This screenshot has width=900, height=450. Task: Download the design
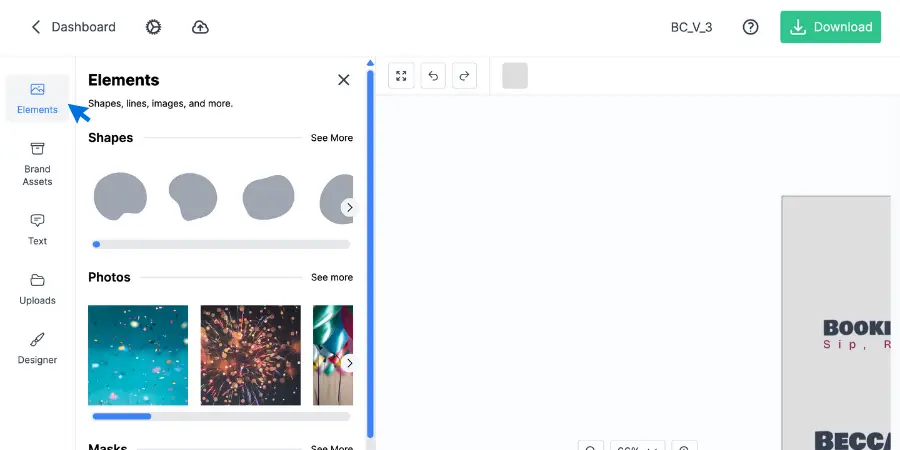pyautogui.click(x=831, y=27)
